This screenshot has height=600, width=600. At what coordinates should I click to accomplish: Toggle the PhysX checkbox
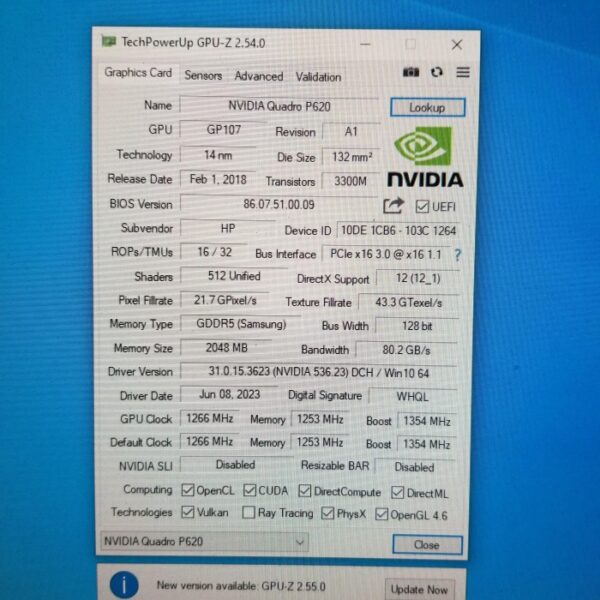click(328, 514)
